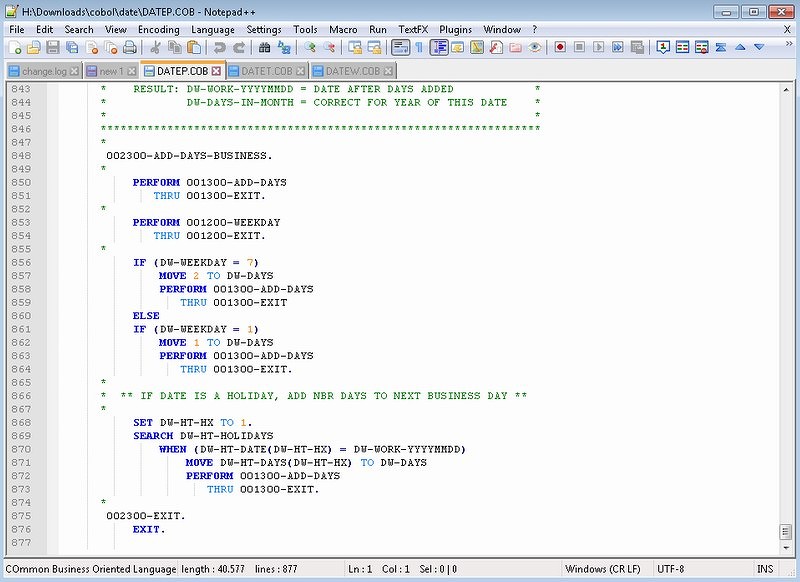This screenshot has height=582, width=800.
Task: Start macro recording with red circle button
Action: tap(560, 48)
